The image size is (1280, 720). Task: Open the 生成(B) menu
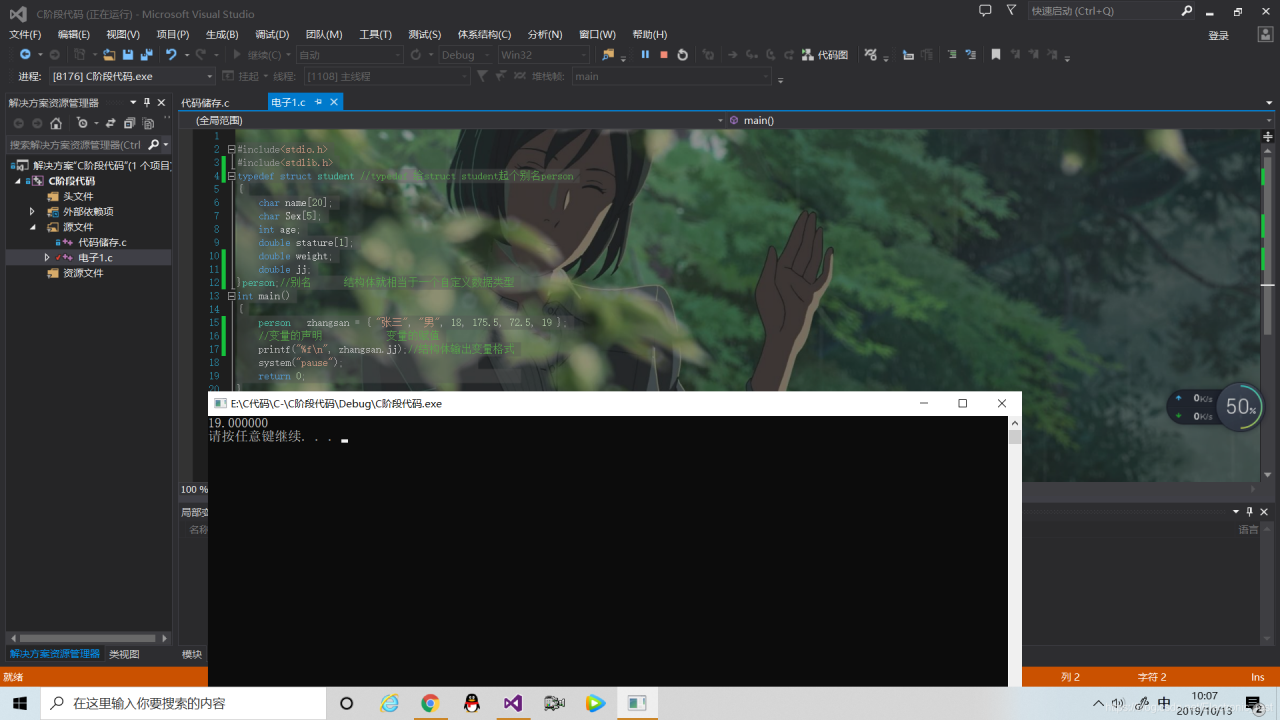222,35
